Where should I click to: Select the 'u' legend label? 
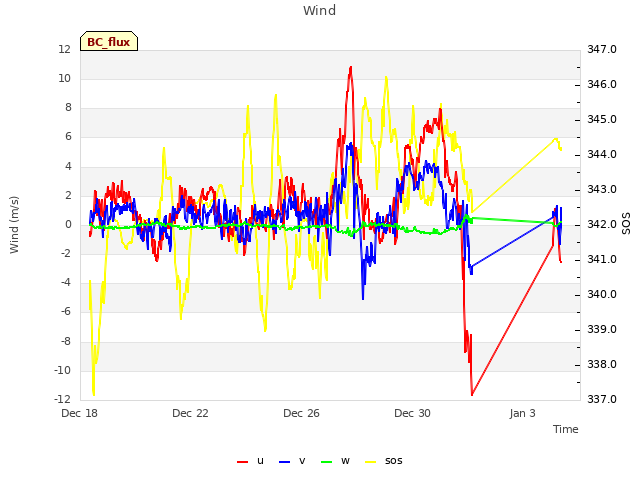[x=260, y=461]
